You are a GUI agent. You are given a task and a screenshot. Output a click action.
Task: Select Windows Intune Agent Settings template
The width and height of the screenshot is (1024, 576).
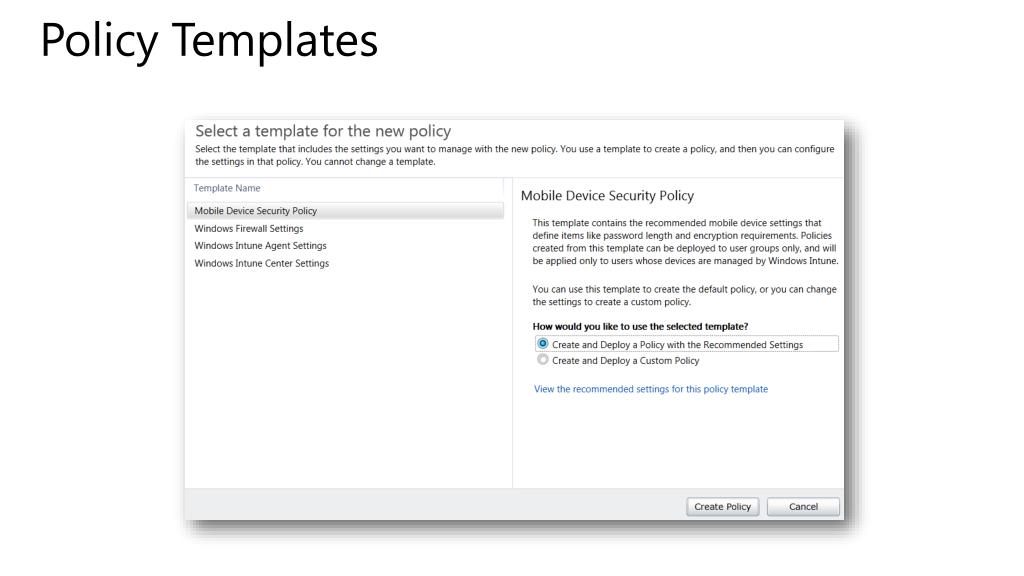point(260,246)
